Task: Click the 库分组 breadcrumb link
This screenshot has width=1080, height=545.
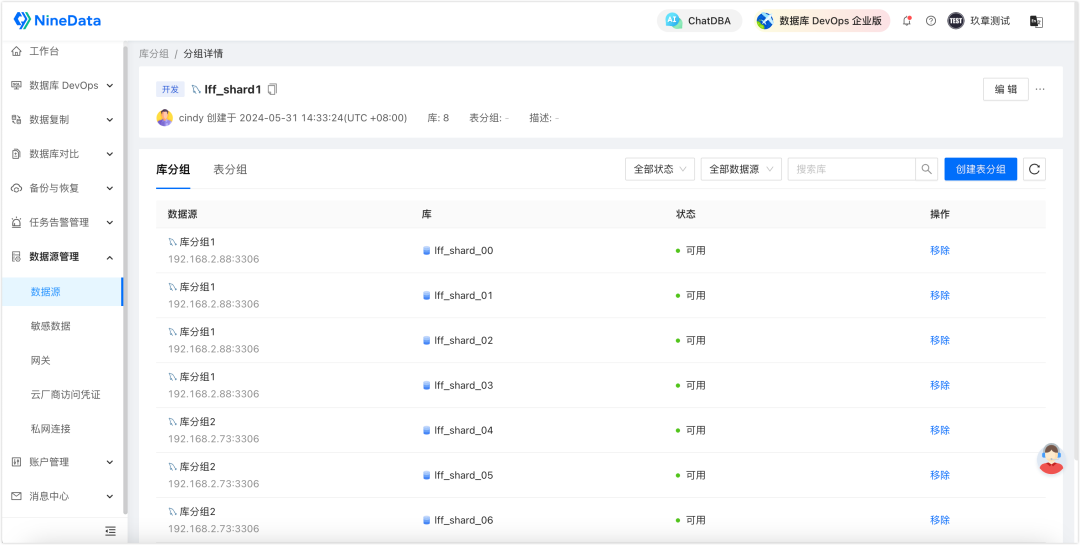Action: pyautogui.click(x=154, y=54)
